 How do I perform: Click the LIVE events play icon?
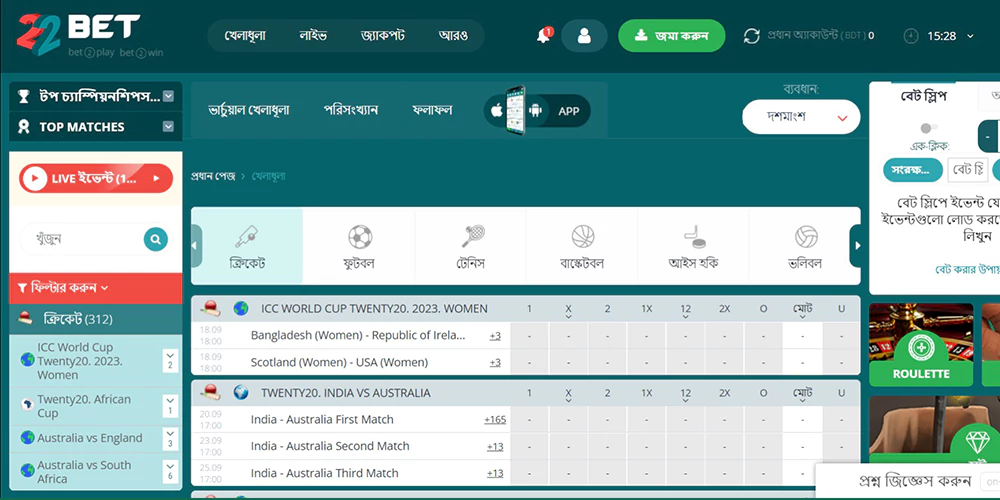coord(34,179)
